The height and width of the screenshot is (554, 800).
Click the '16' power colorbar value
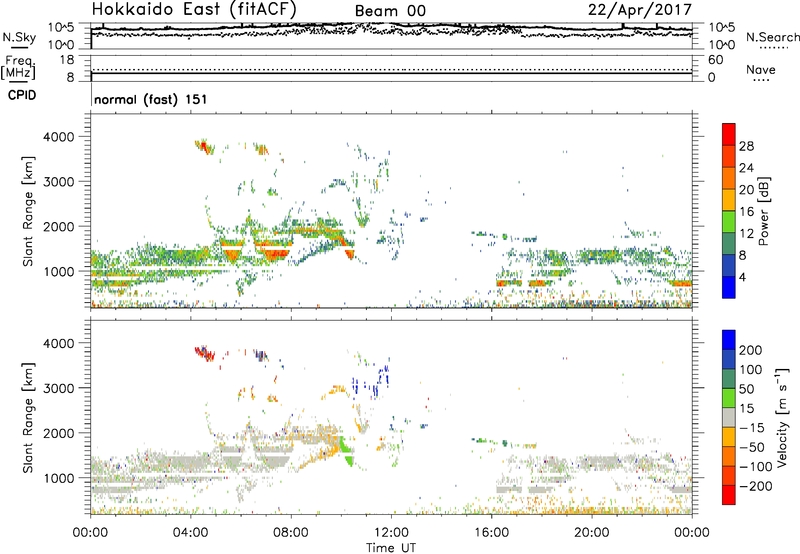click(746, 212)
